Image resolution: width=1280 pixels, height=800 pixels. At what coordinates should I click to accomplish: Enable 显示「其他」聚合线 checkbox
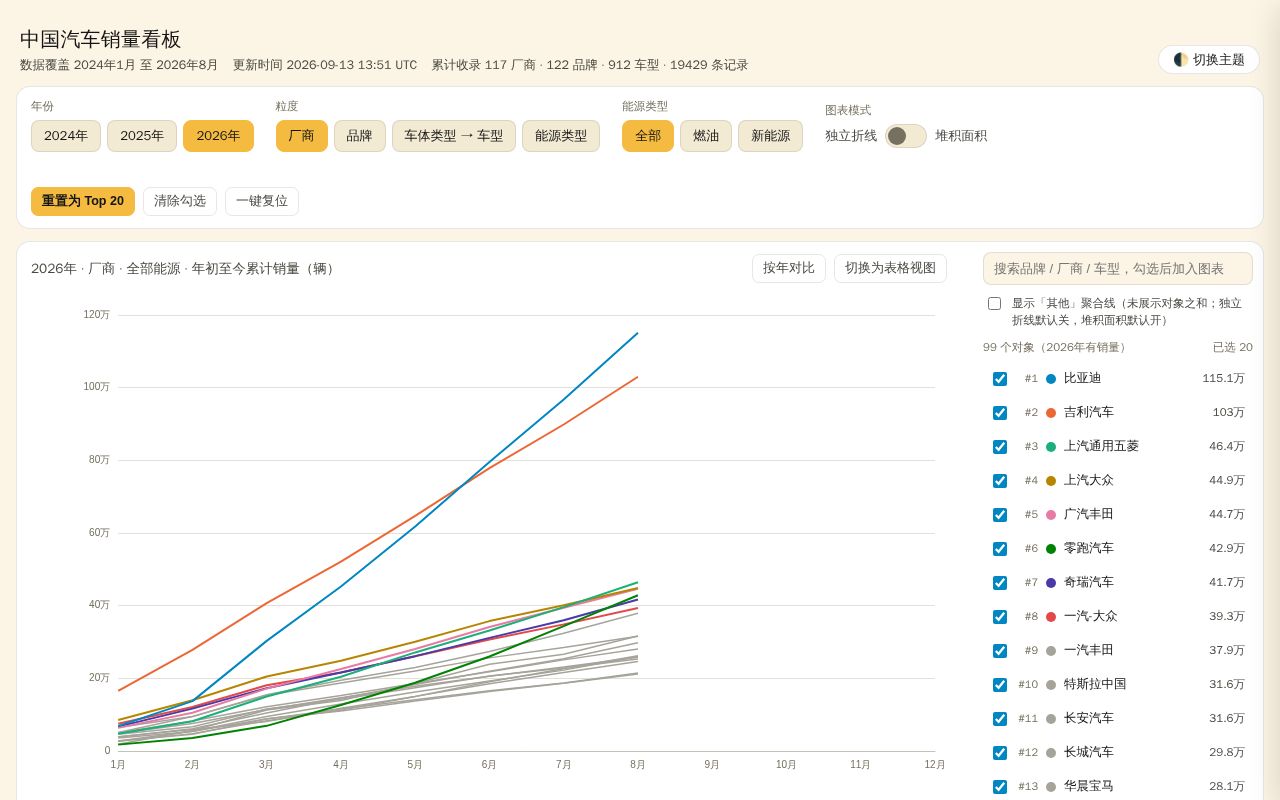[994, 304]
